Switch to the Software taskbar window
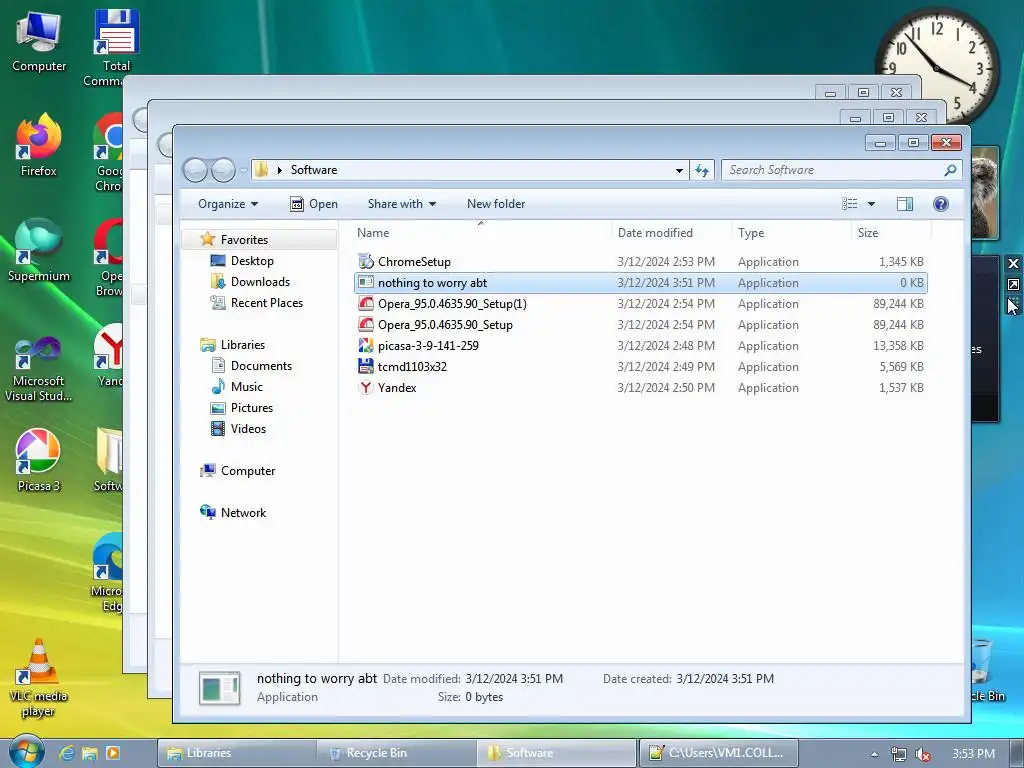The width and height of the screenshot is (1024, 768). pos(556,753)
